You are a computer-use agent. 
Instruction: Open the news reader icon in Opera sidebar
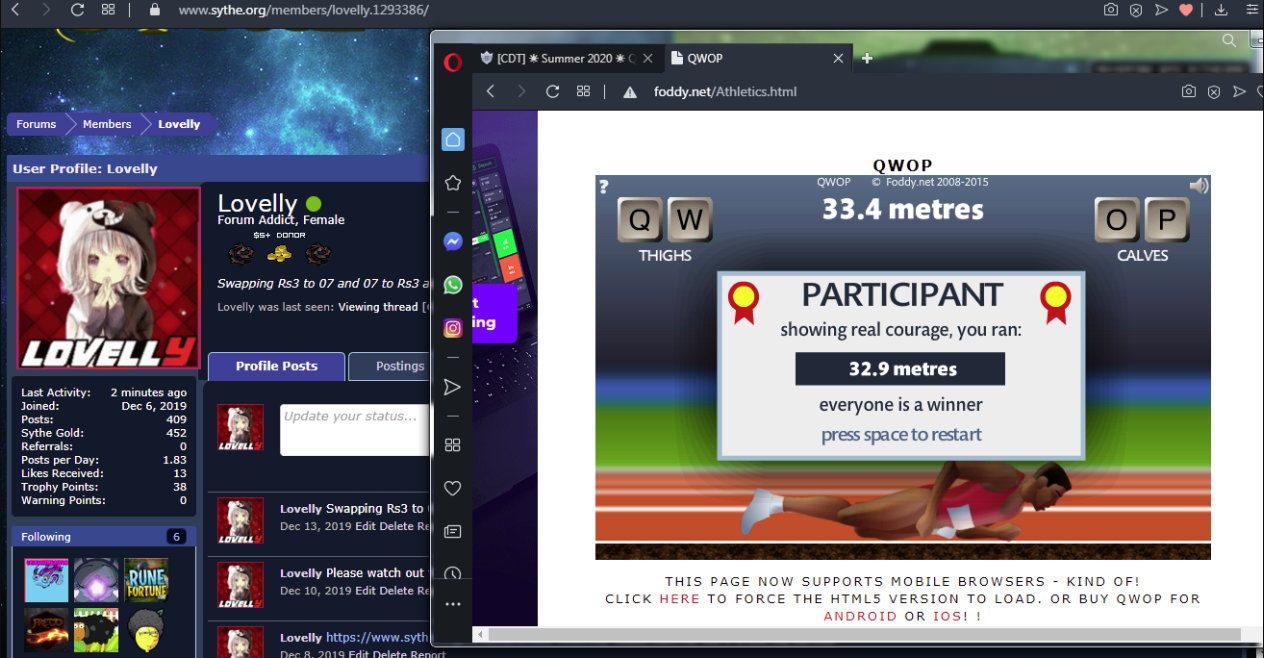pyautogui.click(x=452, y=531)
